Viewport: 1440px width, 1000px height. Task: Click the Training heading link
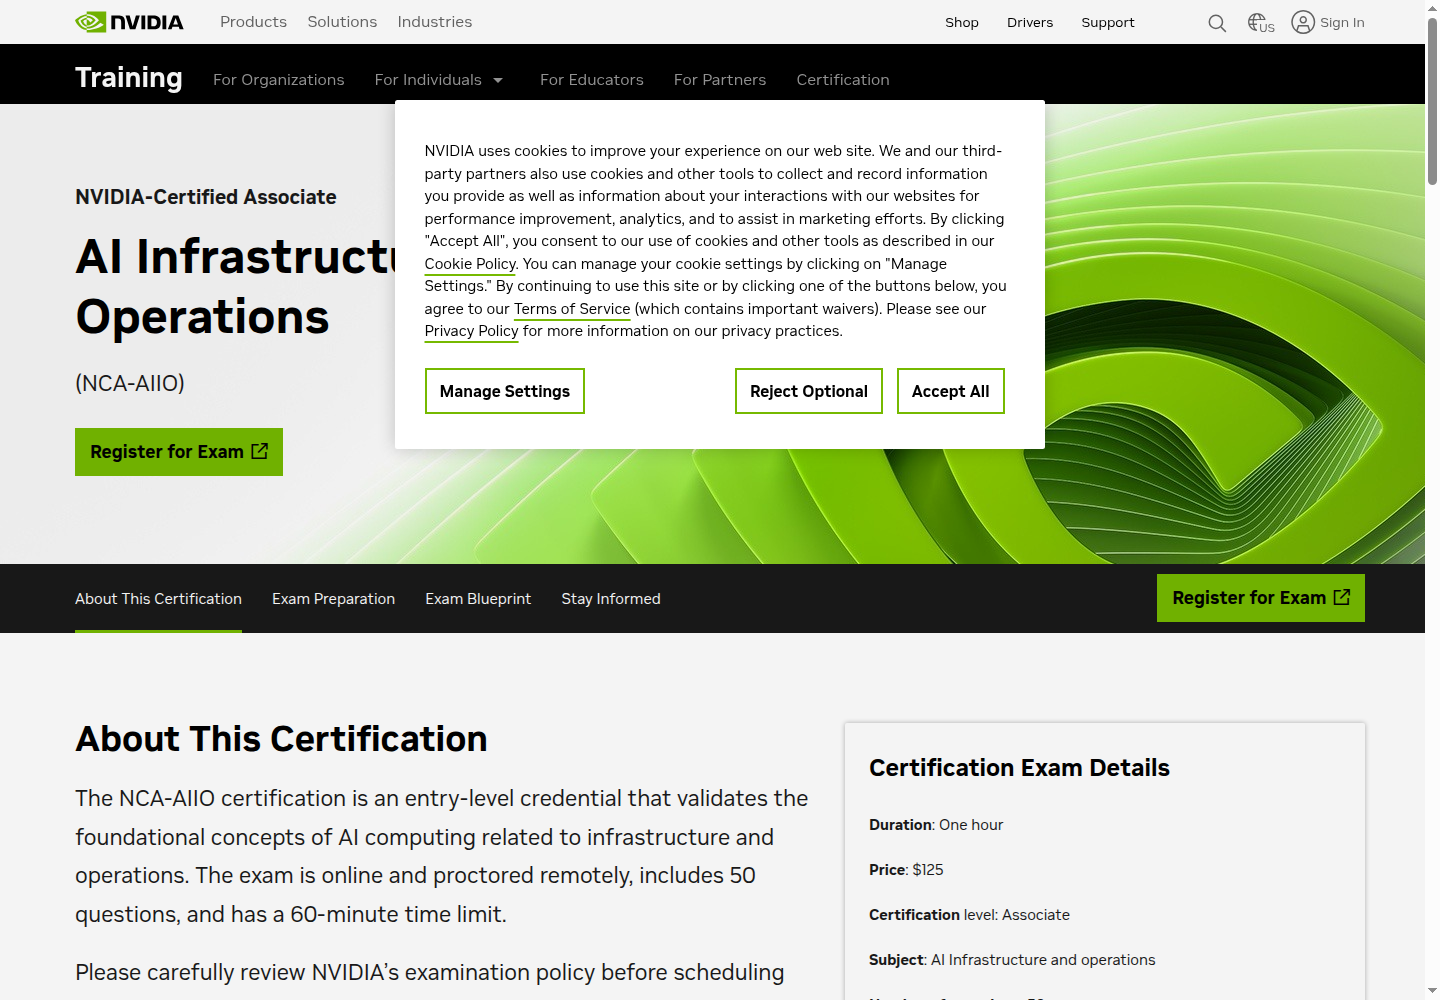[x=129, y=78]
